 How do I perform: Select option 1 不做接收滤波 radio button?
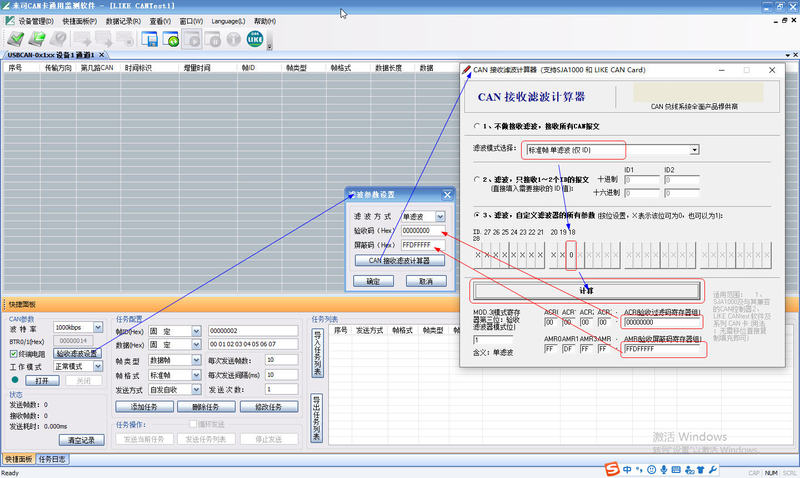477,127
